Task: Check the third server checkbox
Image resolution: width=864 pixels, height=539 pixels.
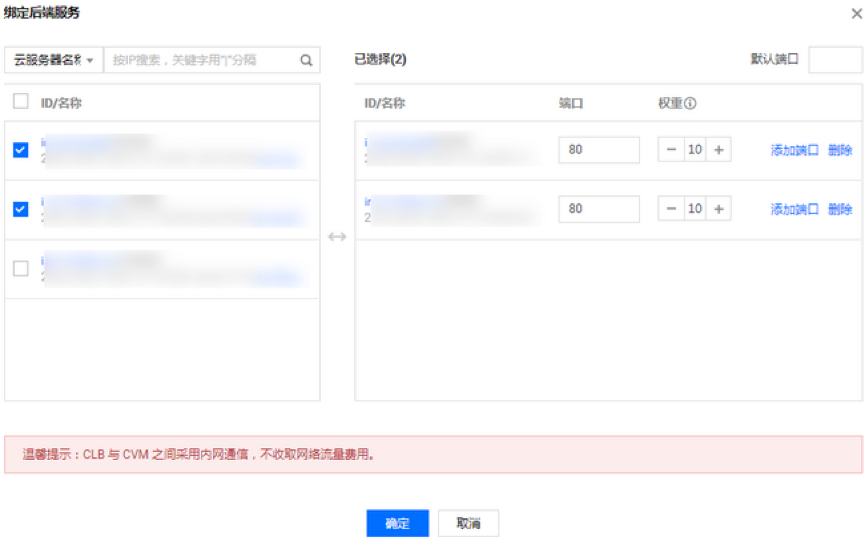Action: click(21, 268)
